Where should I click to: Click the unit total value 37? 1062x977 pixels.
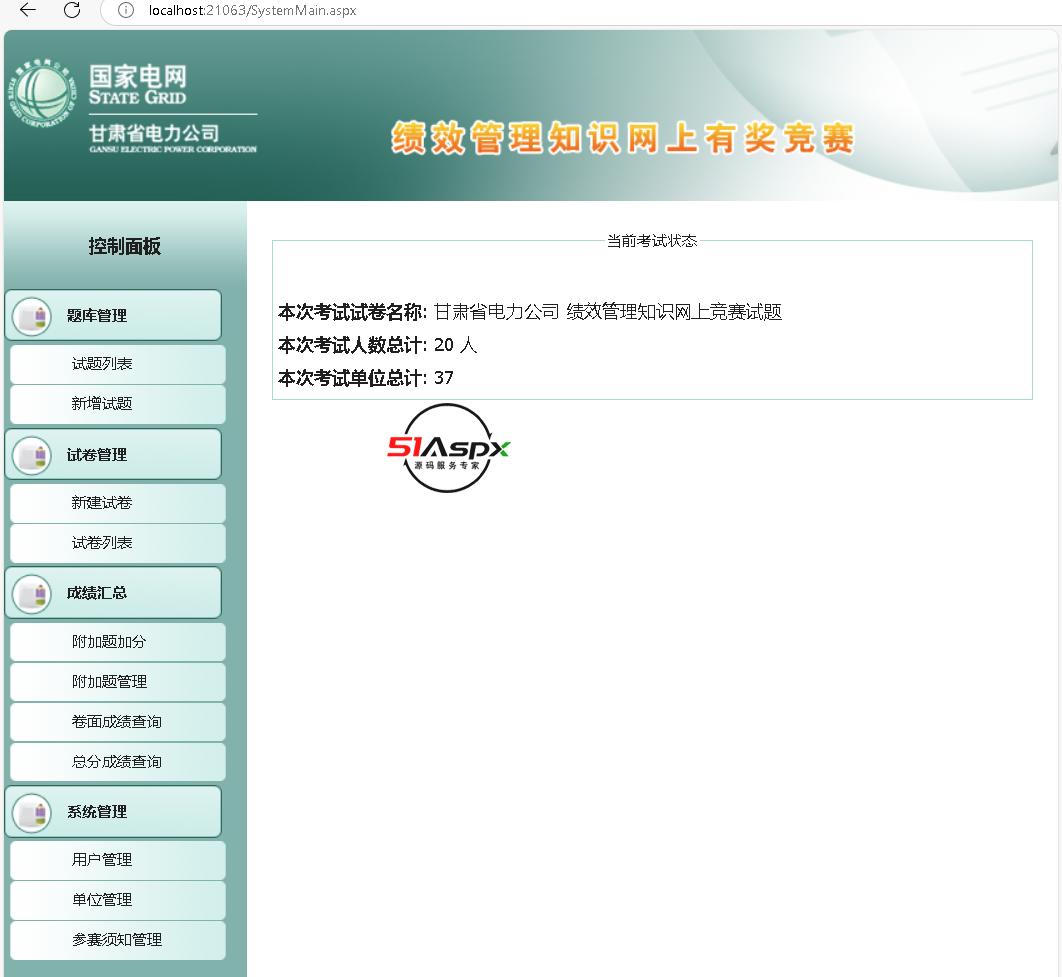click(x=444, y=378)
